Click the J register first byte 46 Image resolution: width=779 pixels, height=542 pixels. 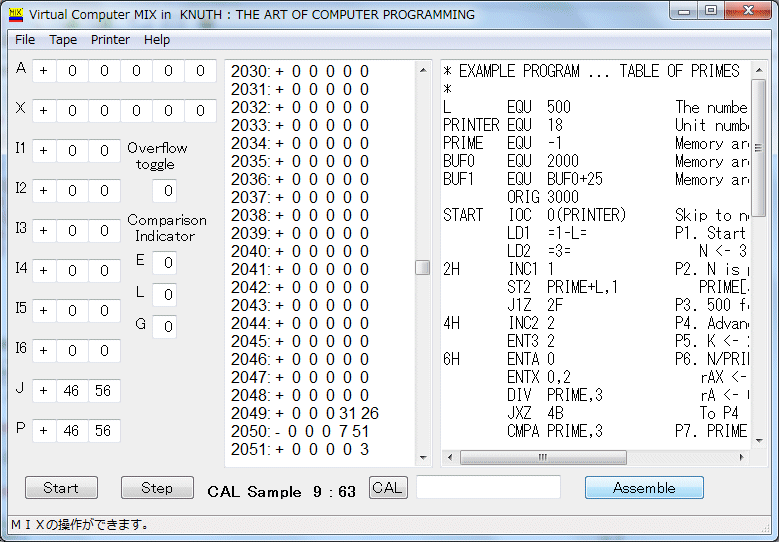(x=73, y=391)
